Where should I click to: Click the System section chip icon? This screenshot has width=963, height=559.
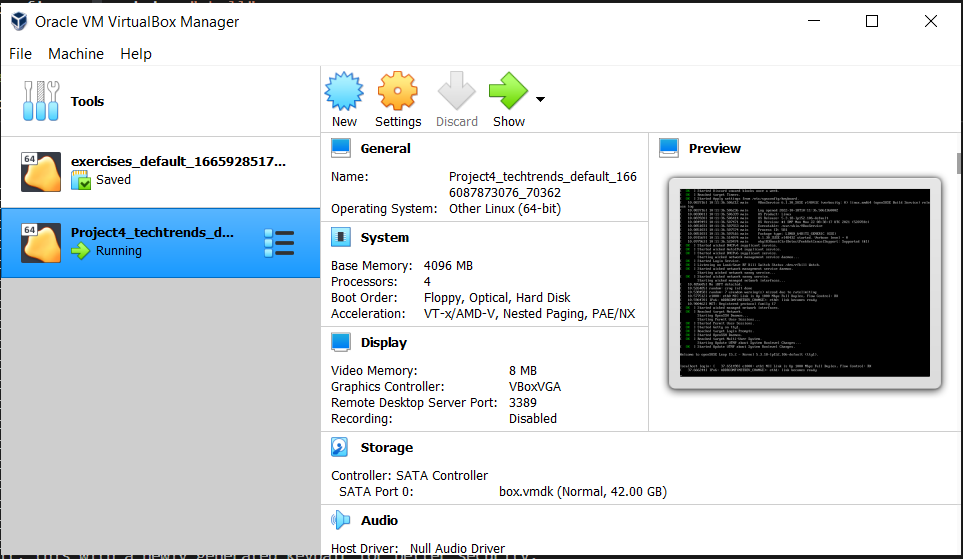pyautogui.click(x=341, y=237)
